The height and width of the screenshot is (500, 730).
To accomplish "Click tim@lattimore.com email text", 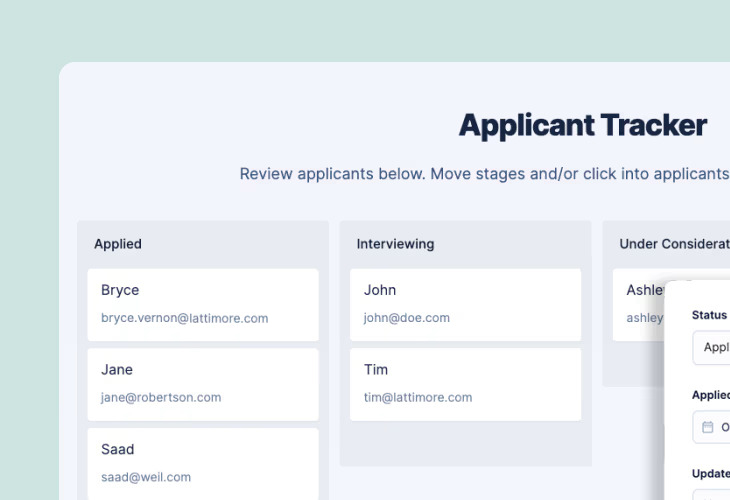I will [418, 397].
